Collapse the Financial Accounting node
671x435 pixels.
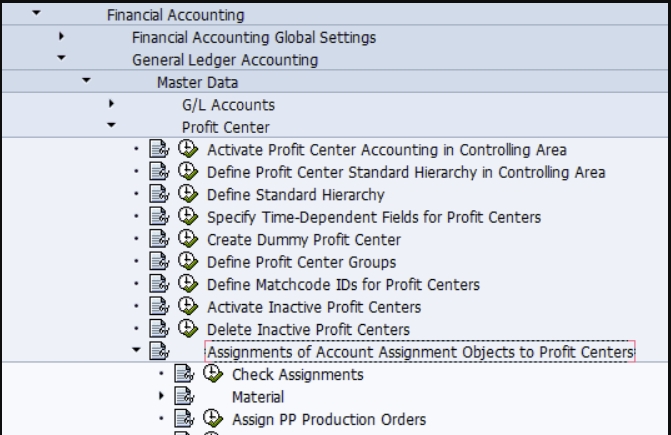pos(37,14)
